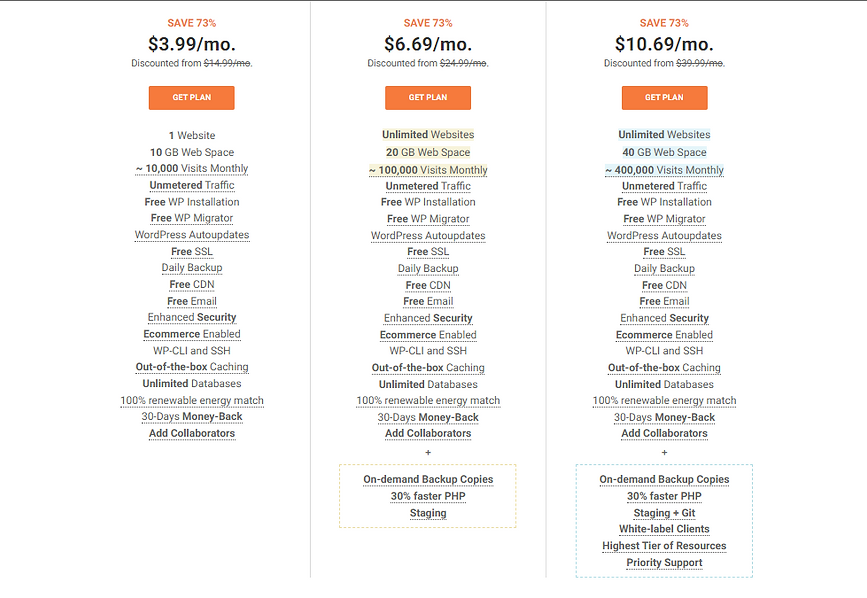Screen dimensions: 867x598
Task: Click Free WP Migrator in the first plan
Action: click(192, 218)
